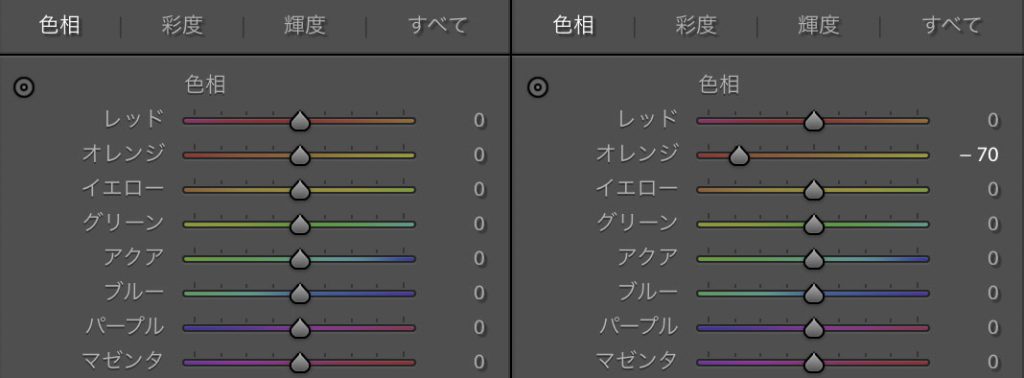Select the 輝度 tab in right panel
The height and width of the screenshot is (378, 1024).
point(818,25)
